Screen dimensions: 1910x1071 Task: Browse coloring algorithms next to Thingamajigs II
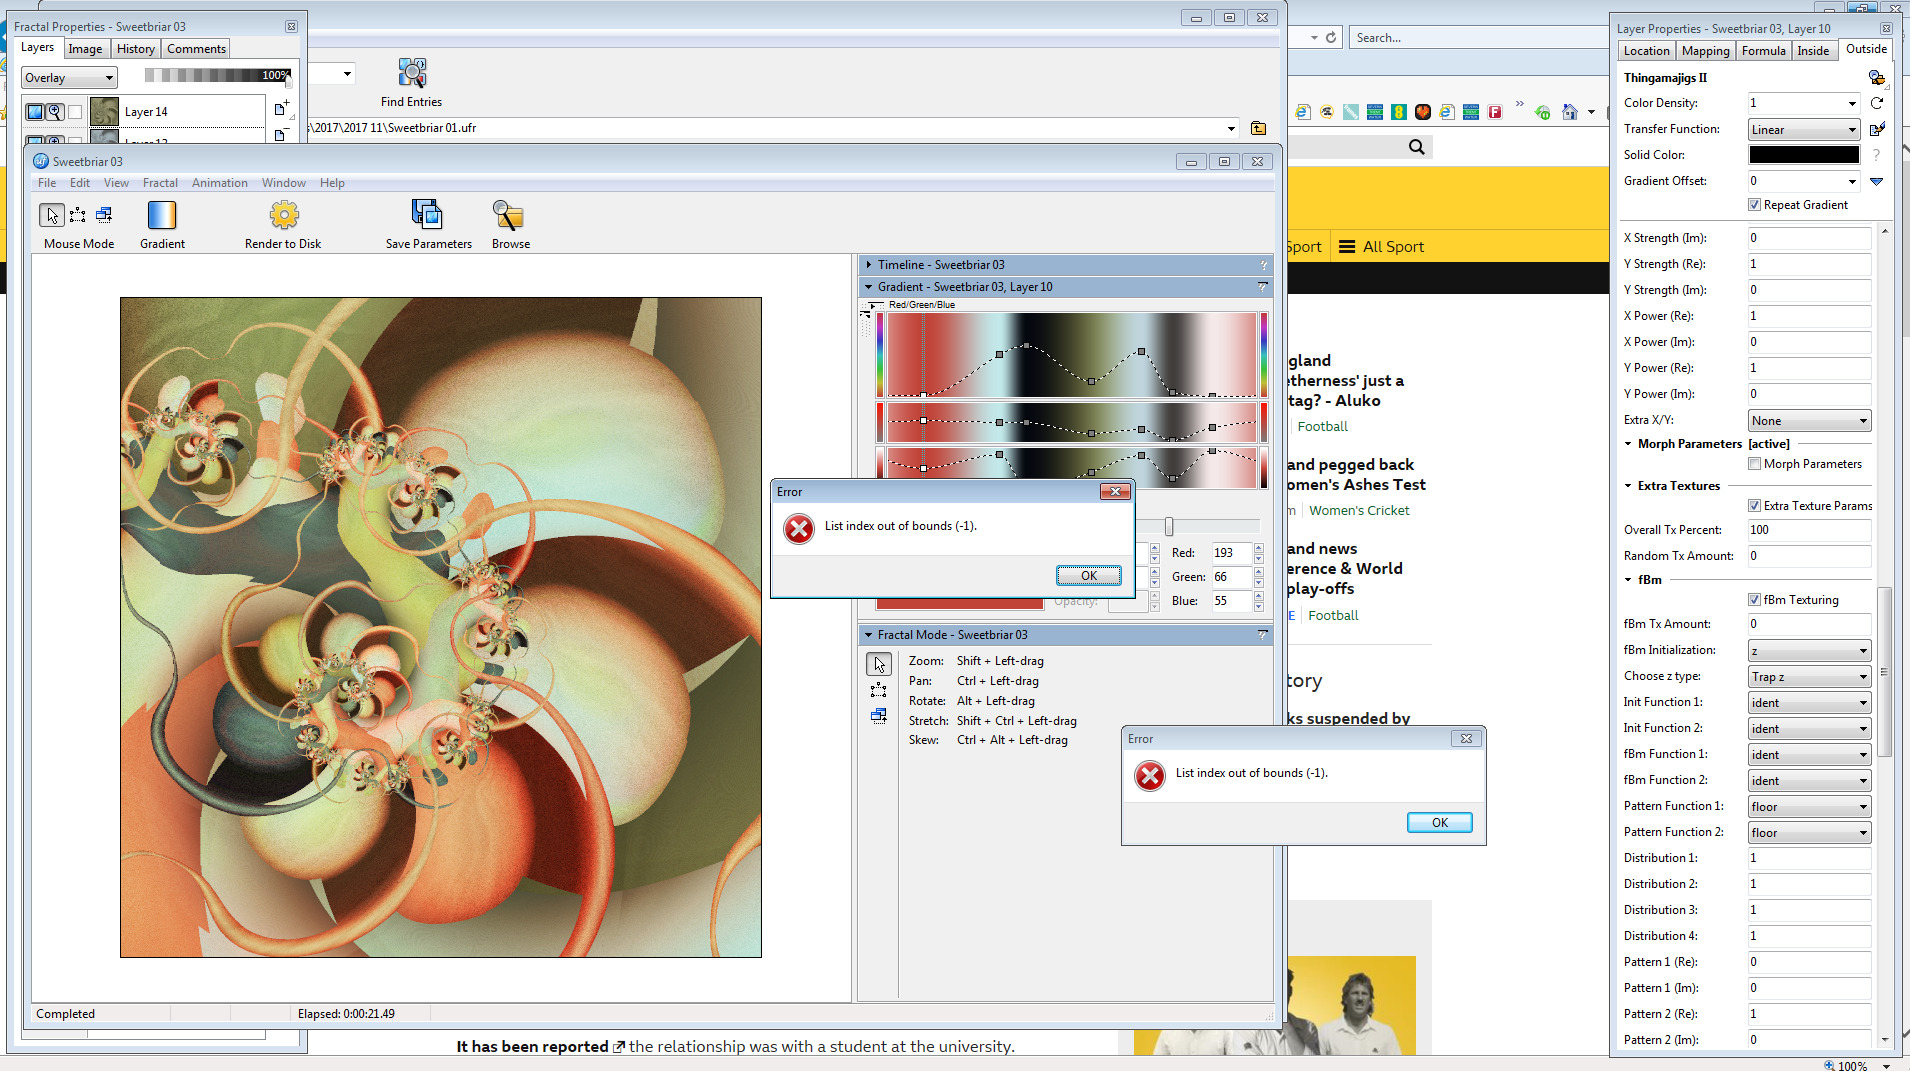pos(1876,78)
